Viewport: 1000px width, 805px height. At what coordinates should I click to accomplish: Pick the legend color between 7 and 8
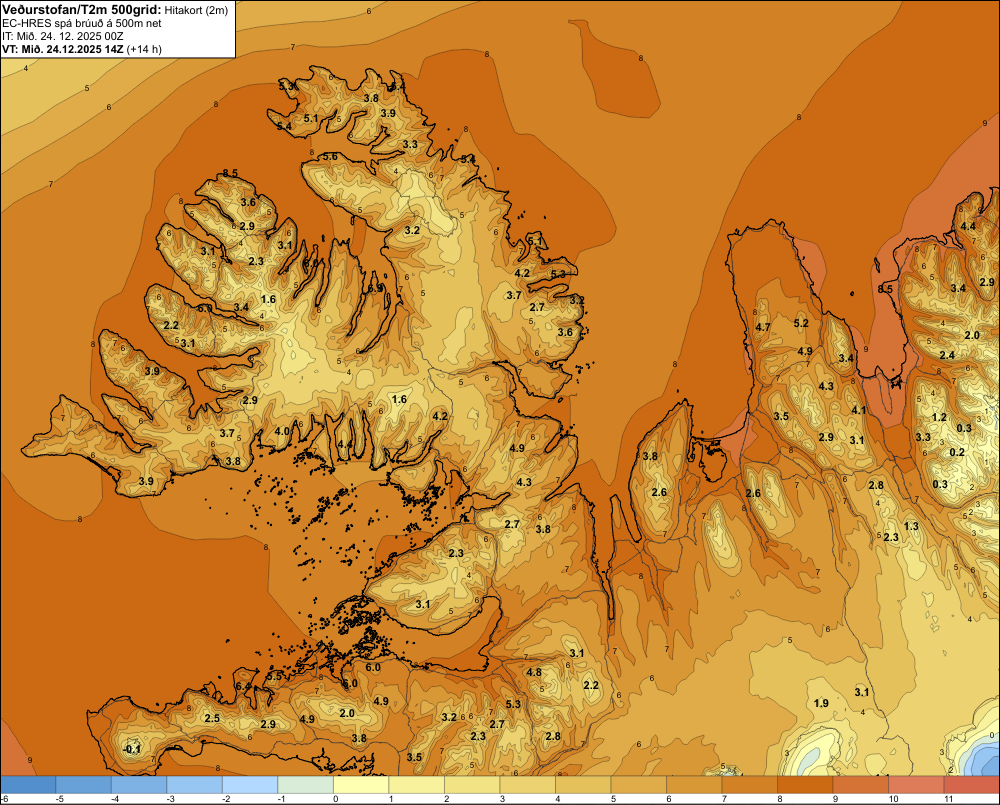(x=749, y=785)
